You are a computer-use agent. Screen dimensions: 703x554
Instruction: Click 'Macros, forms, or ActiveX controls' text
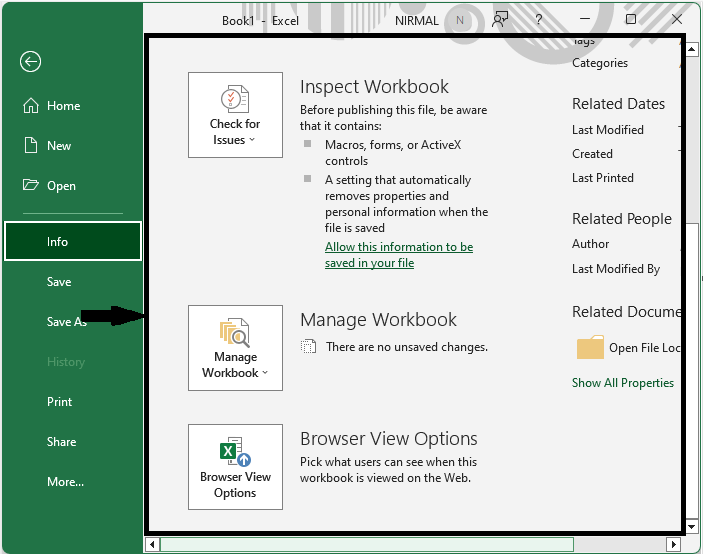coord(393,153)
